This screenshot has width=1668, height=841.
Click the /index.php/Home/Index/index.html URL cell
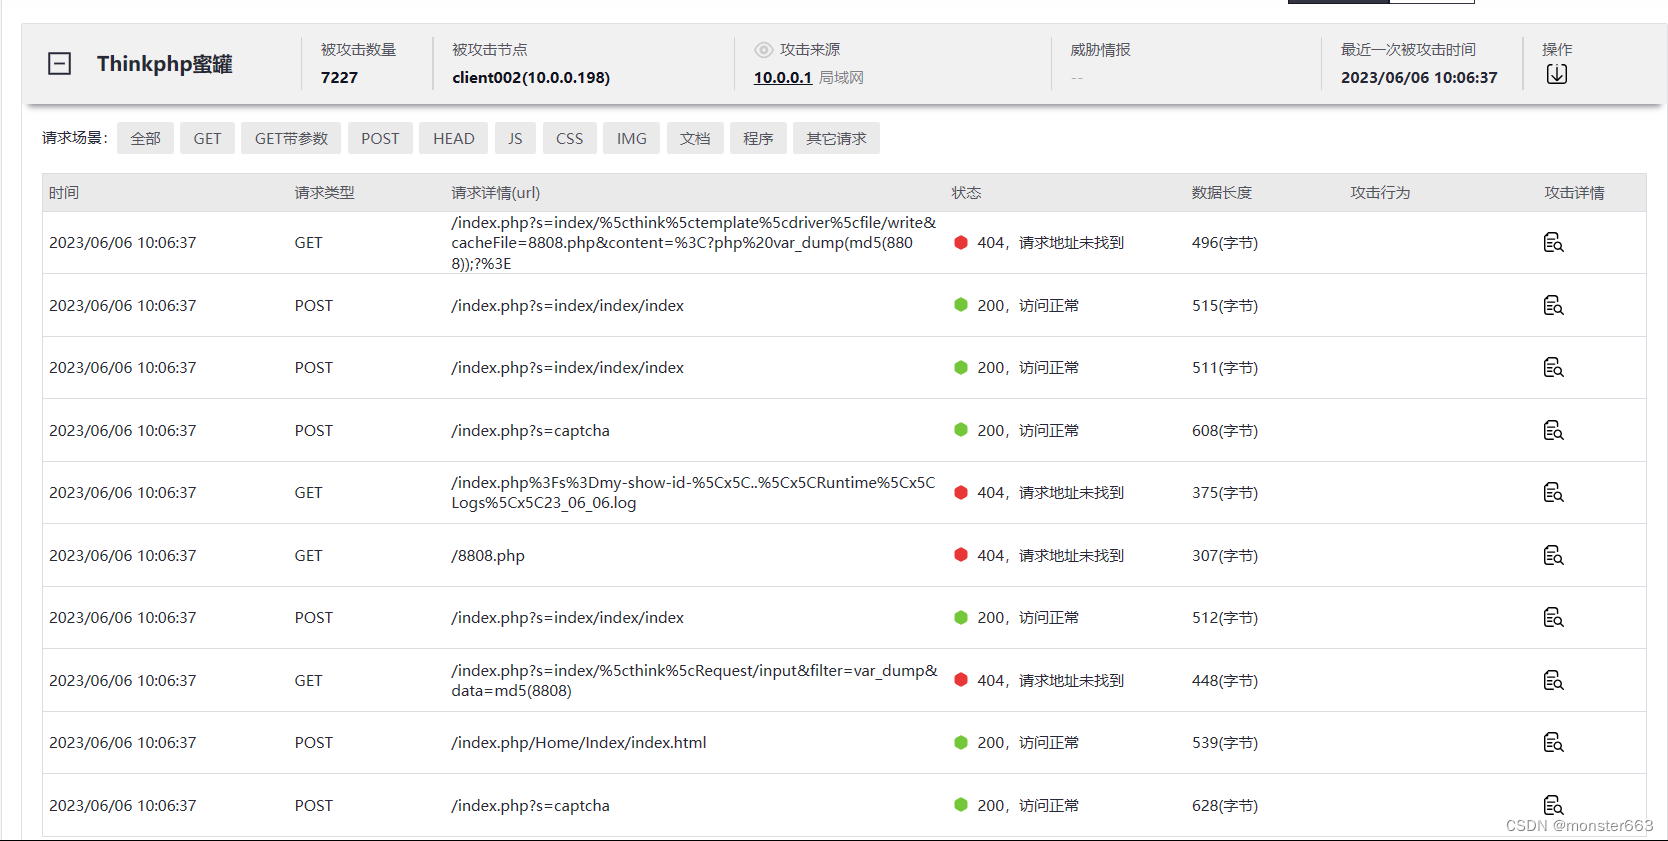pyautogui.click(x=578, y=742)
